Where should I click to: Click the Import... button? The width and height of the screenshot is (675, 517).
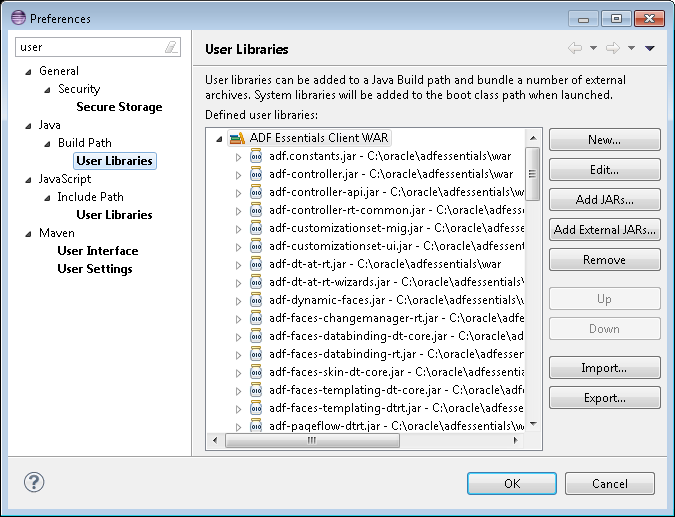click(x=604, y=368)
